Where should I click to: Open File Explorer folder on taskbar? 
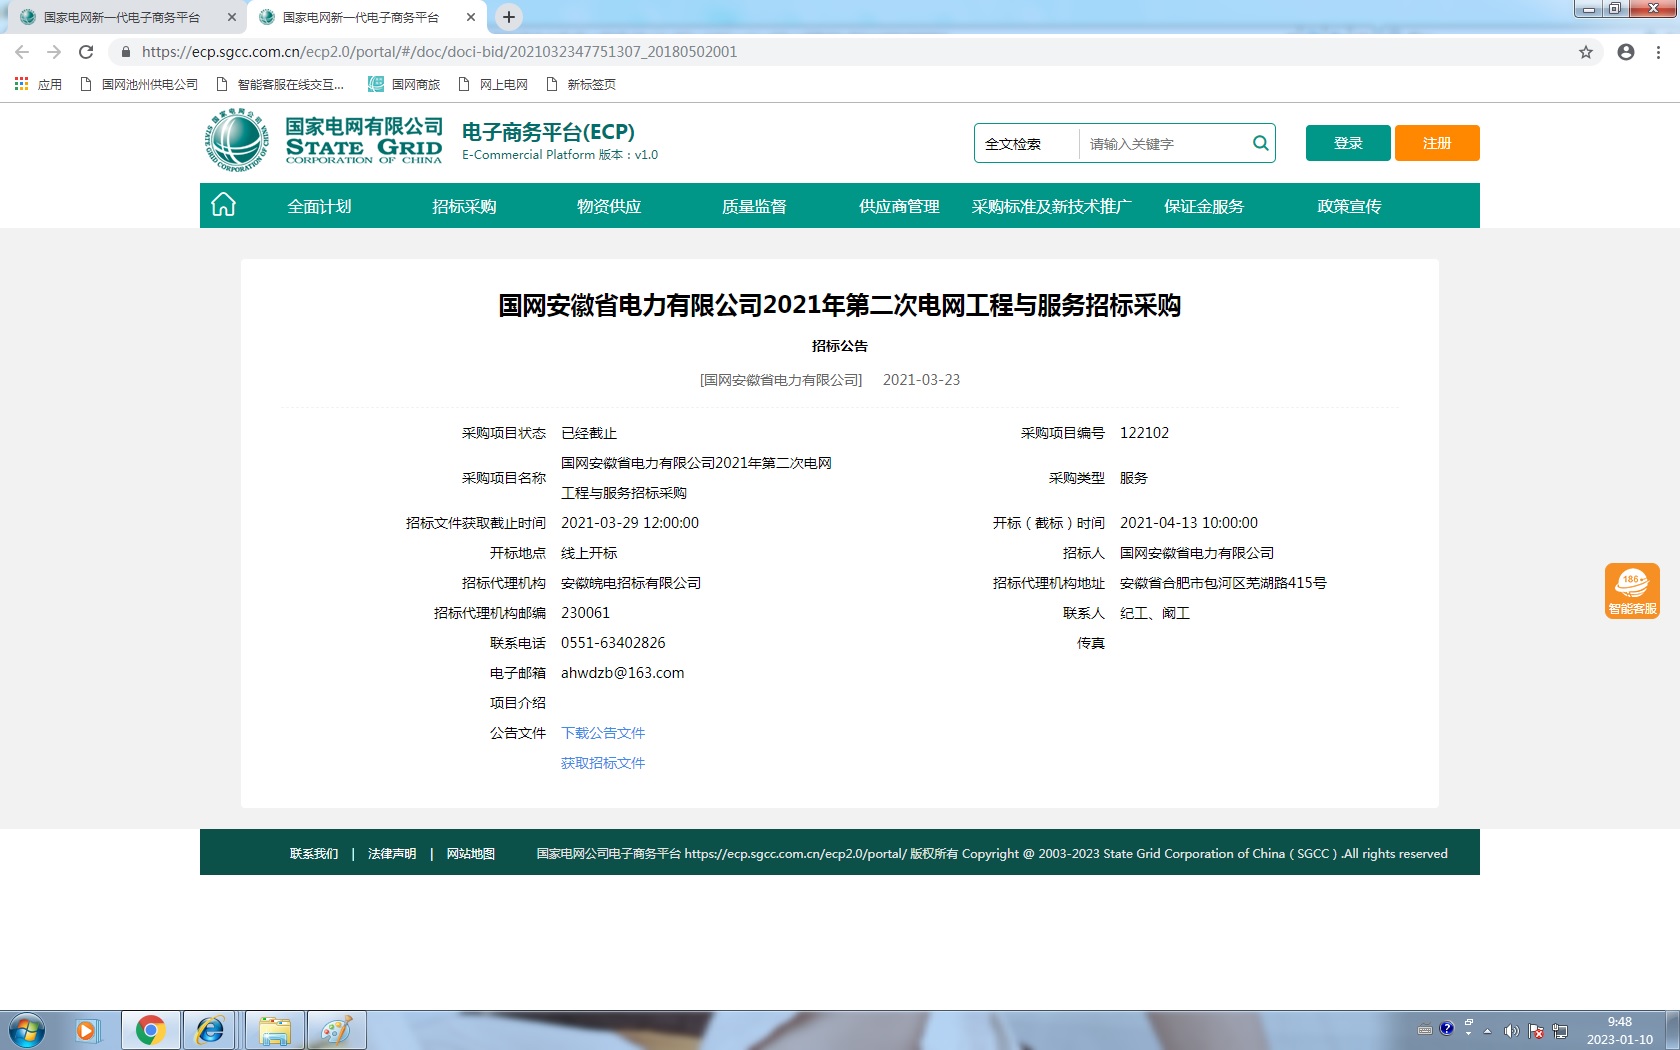pyautogui.click(x=274, y=1030)
